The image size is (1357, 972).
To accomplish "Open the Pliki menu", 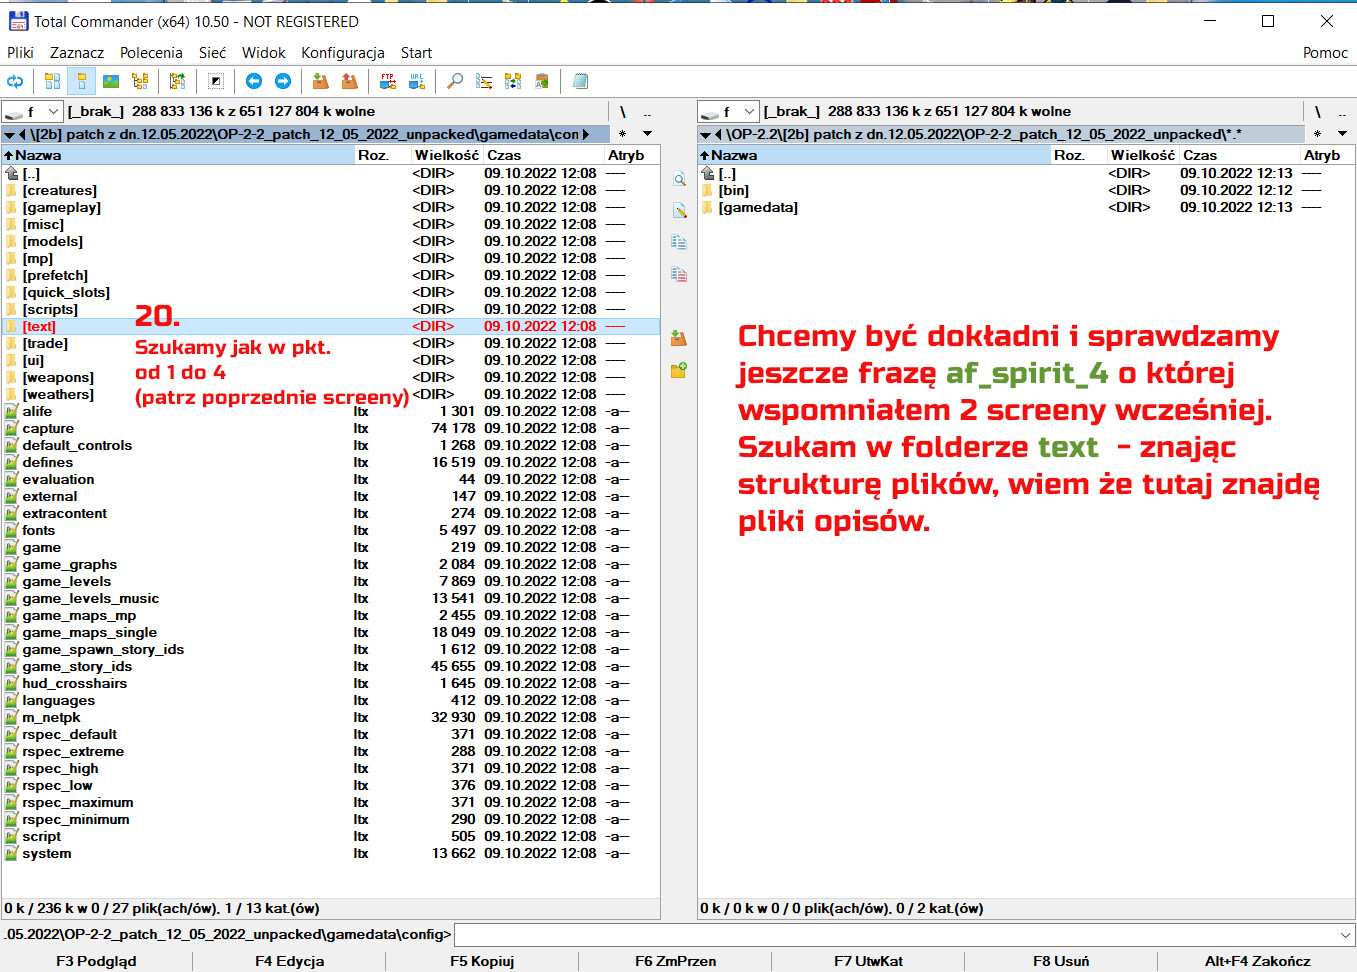I will (20, 53).
